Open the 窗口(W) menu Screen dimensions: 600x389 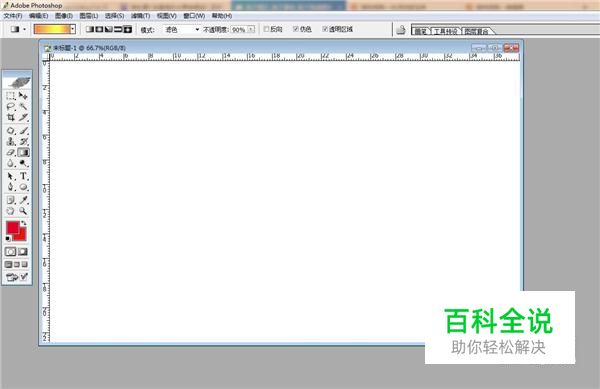(194, 16)
